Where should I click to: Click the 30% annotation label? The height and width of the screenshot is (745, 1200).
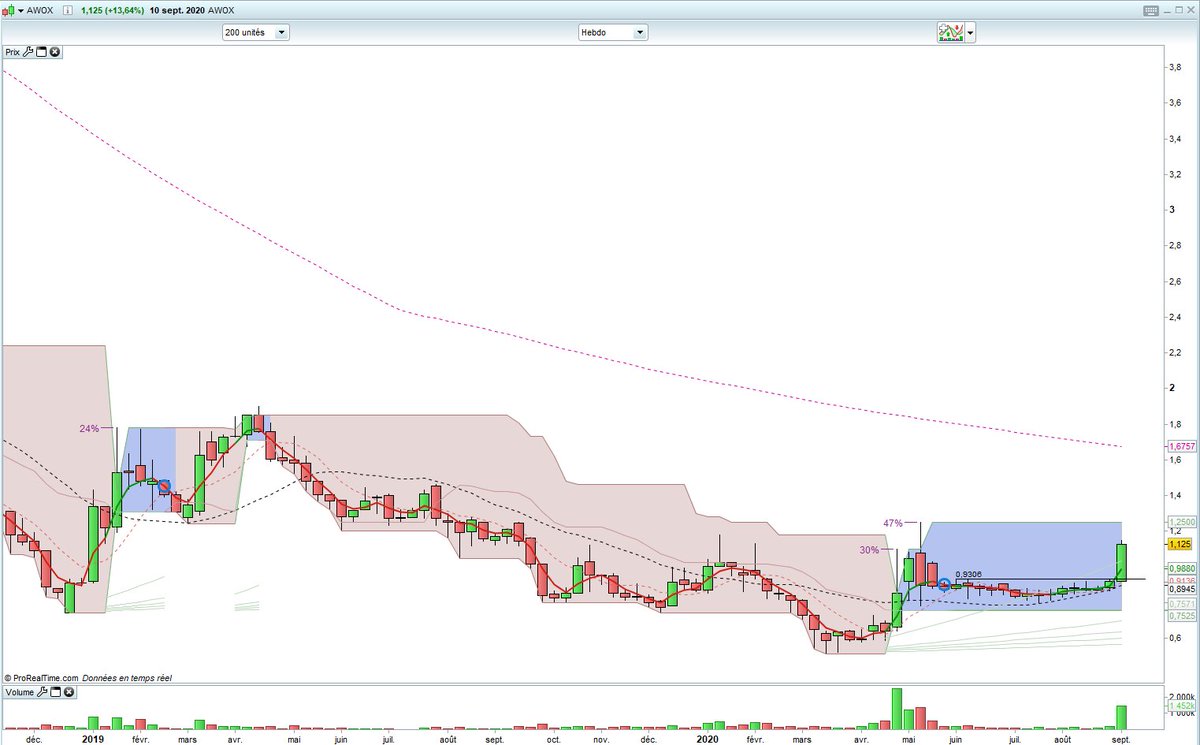tap(869, 550)
